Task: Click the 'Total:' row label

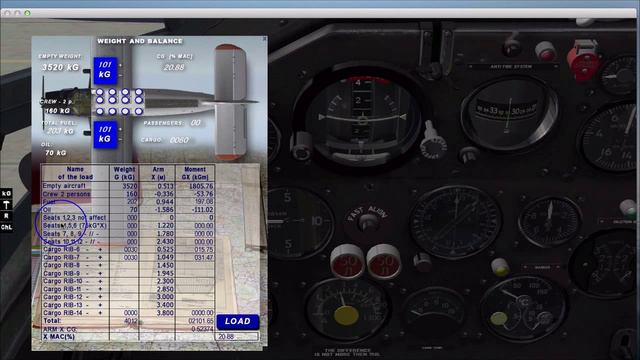Action: click(52, 321)
